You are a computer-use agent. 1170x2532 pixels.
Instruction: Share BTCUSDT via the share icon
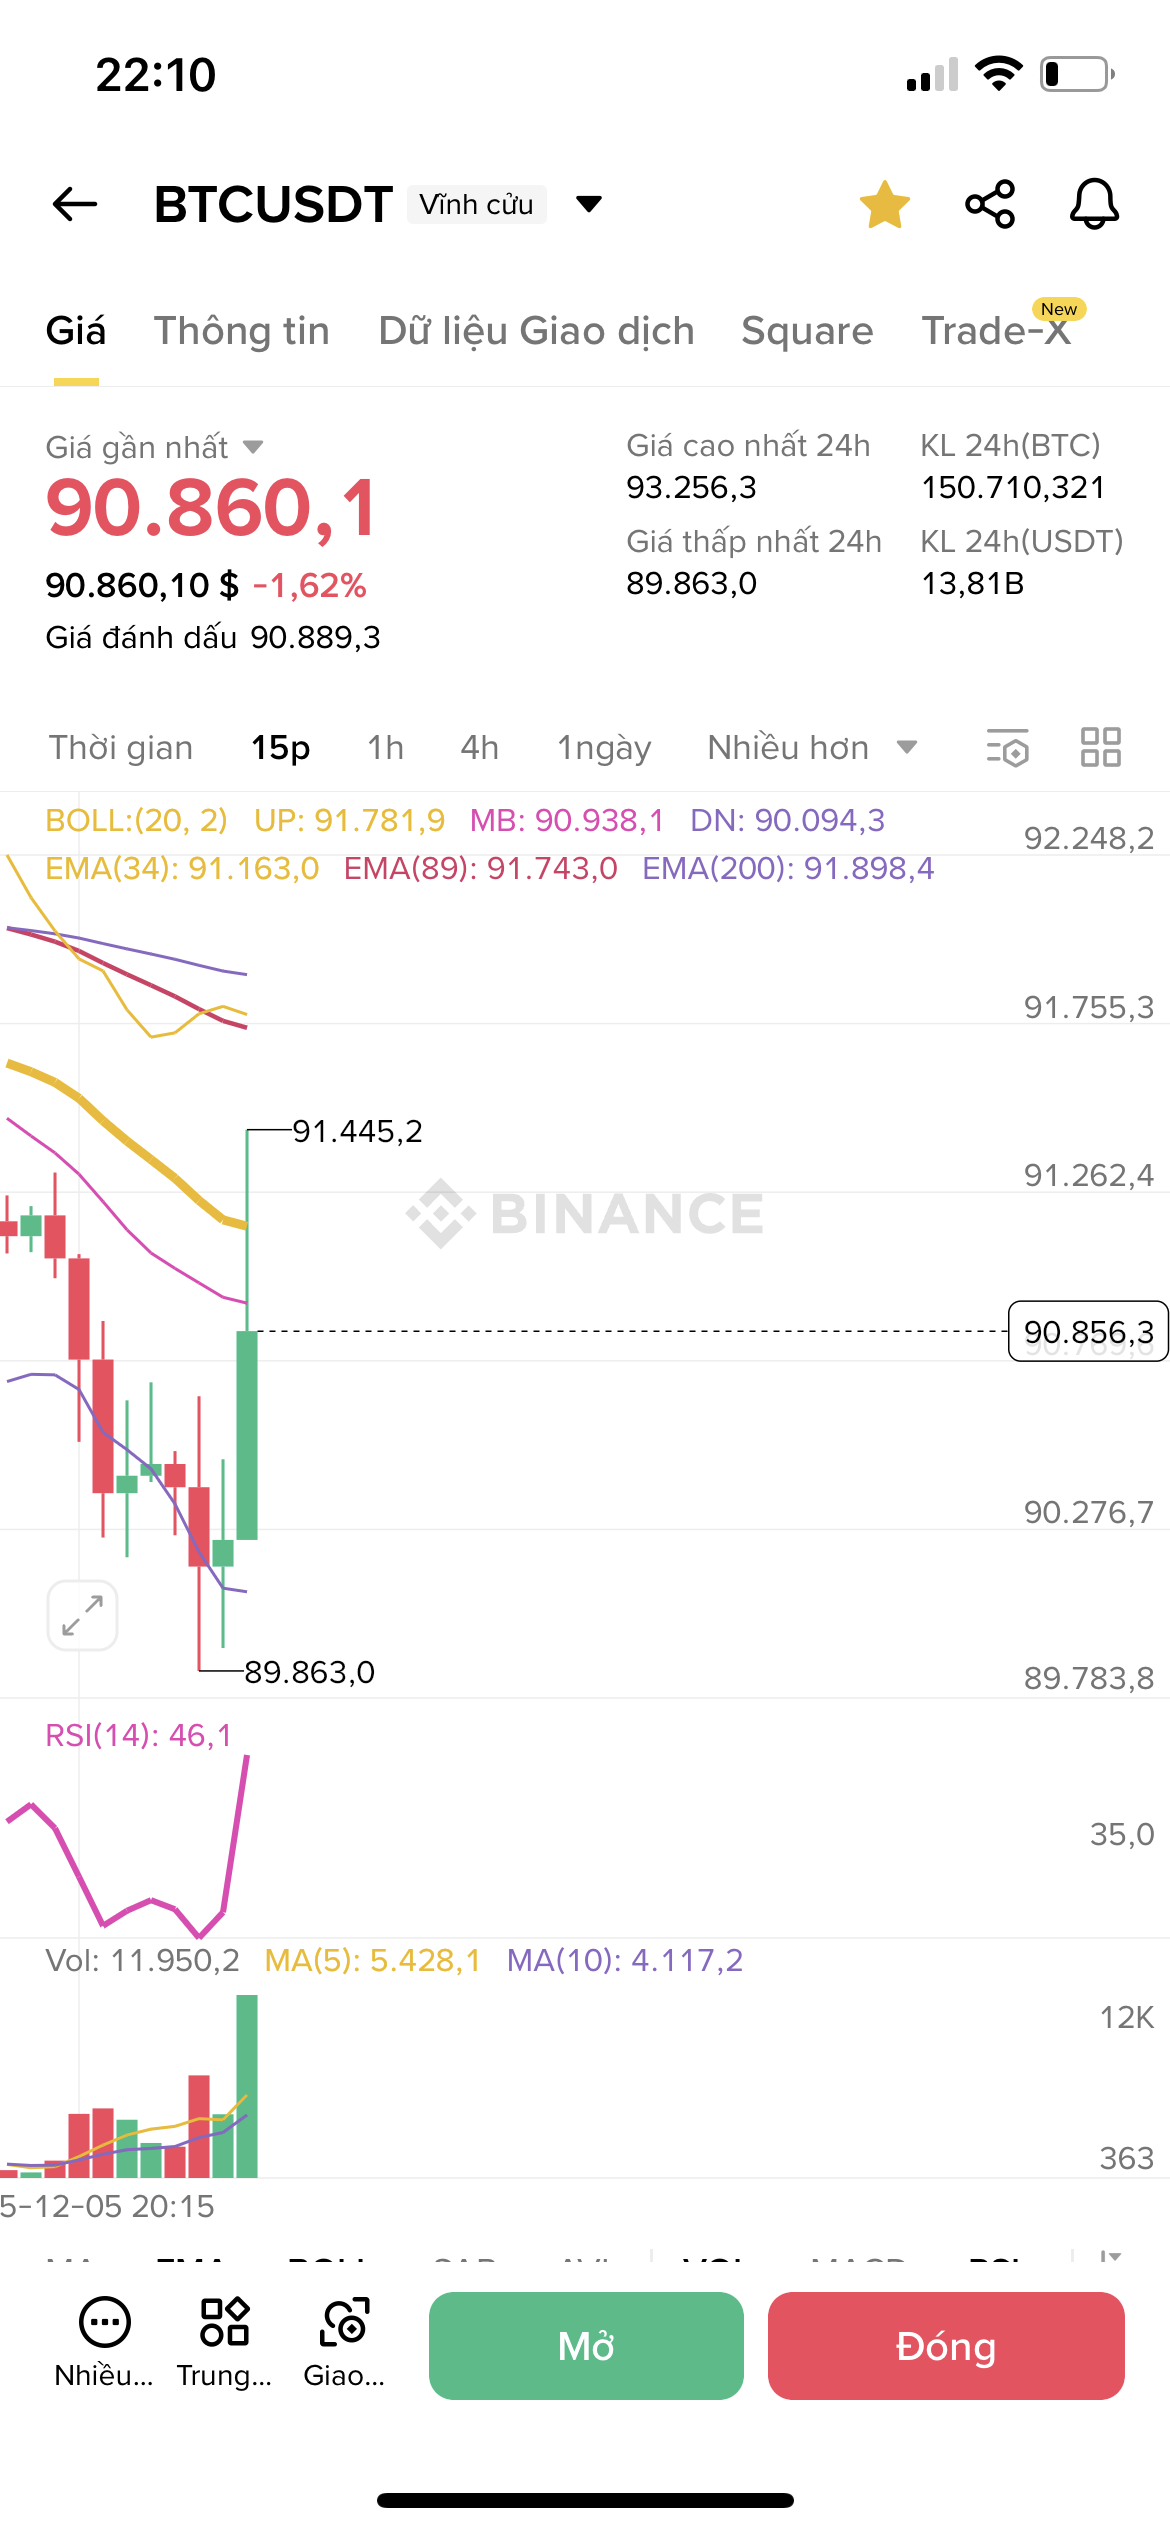point(990,205)
